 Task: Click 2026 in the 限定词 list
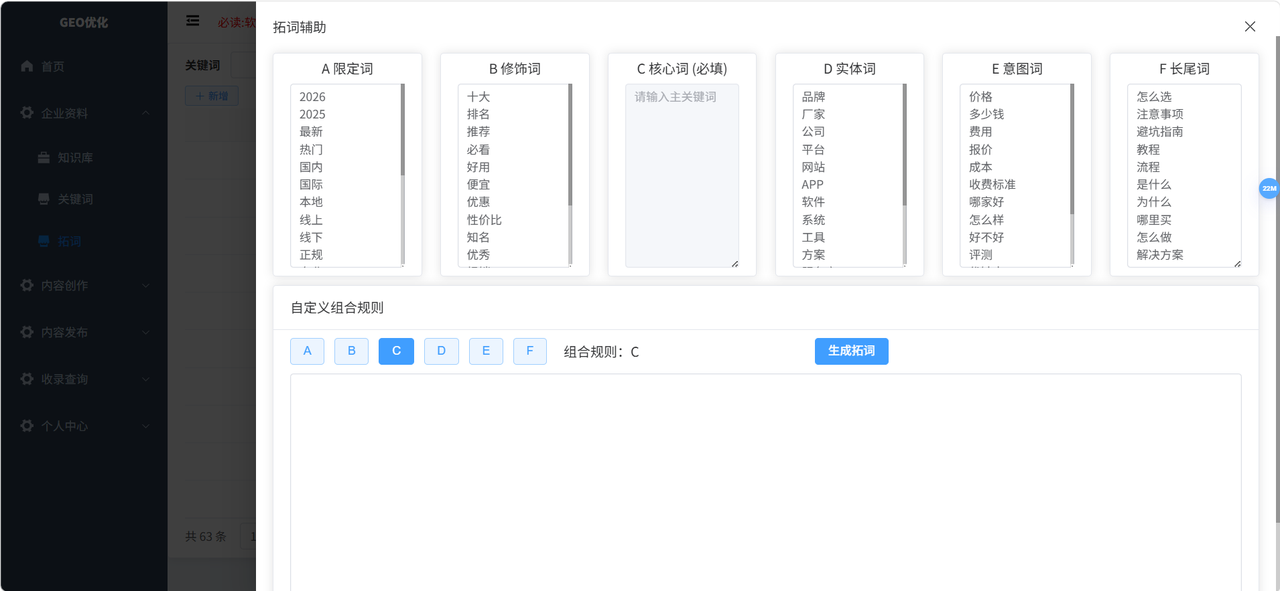[x=312, y=97]
